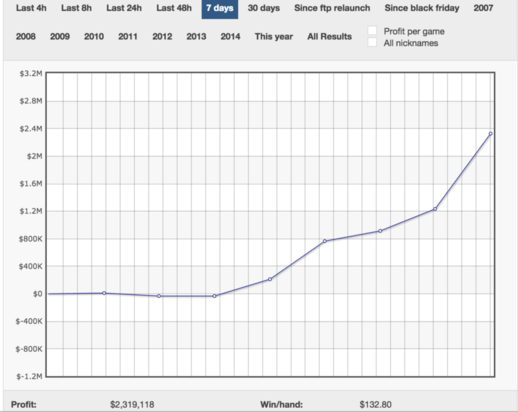Select the Last 4h time range
This screenshot has height=412, width=518.
point(31,8)
